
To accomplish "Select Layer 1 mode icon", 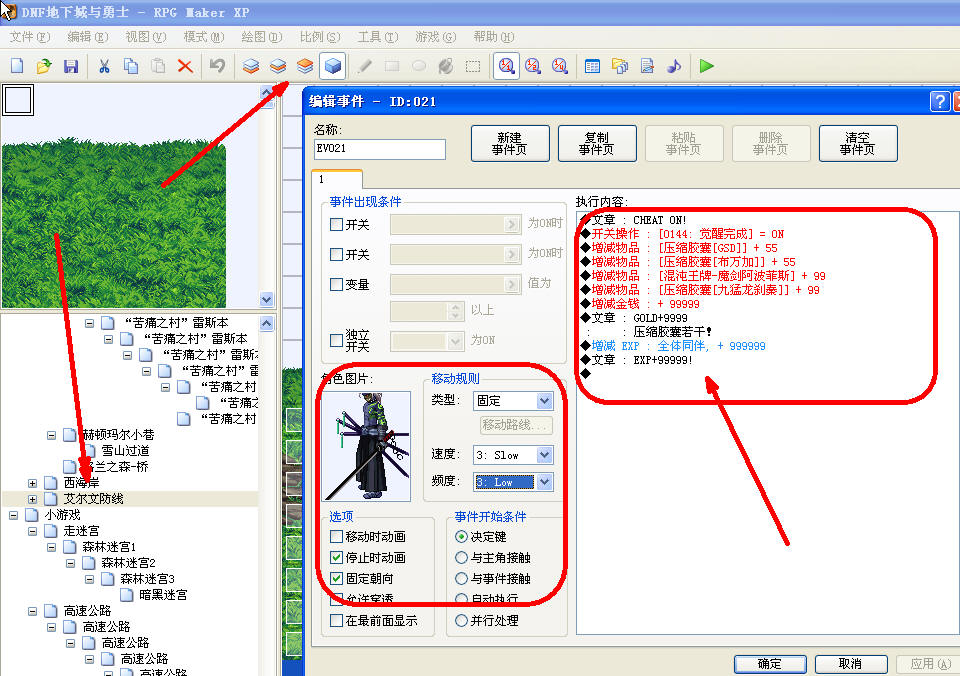I will pyautogui.click(x=251, y=66).
